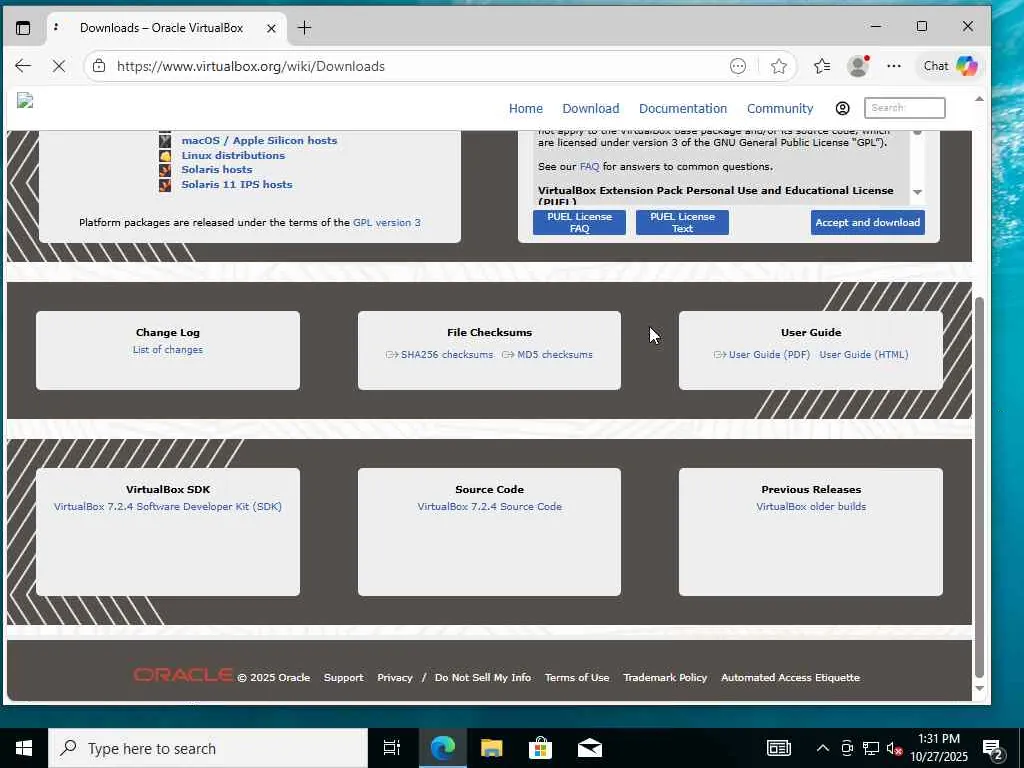Open VirtualBox 7.2.4 Source Code link
This screenshot has width=1024, height=768.
tap(489, 507)
